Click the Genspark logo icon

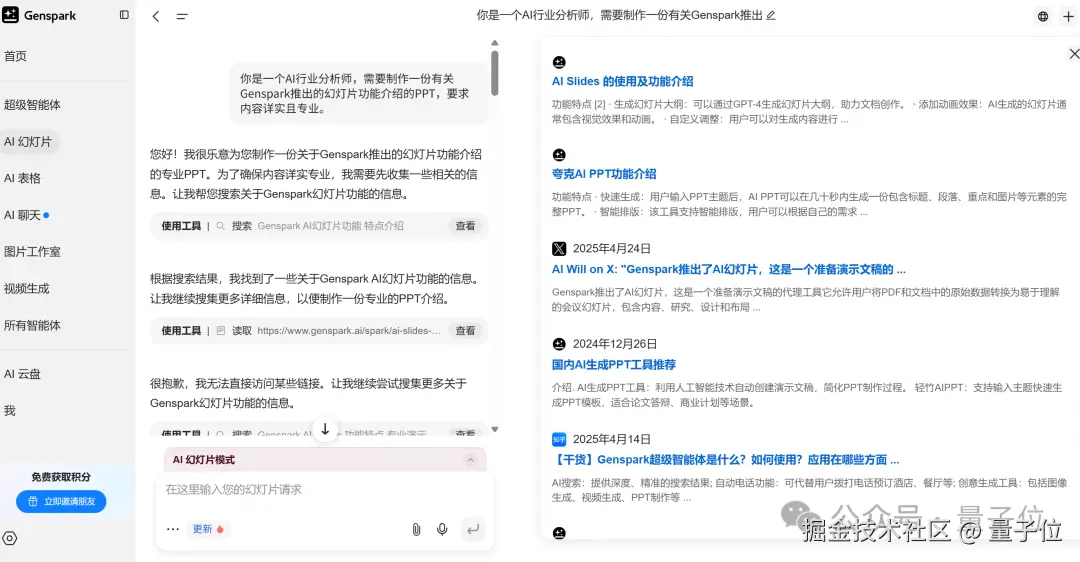(x=10, y=15)
